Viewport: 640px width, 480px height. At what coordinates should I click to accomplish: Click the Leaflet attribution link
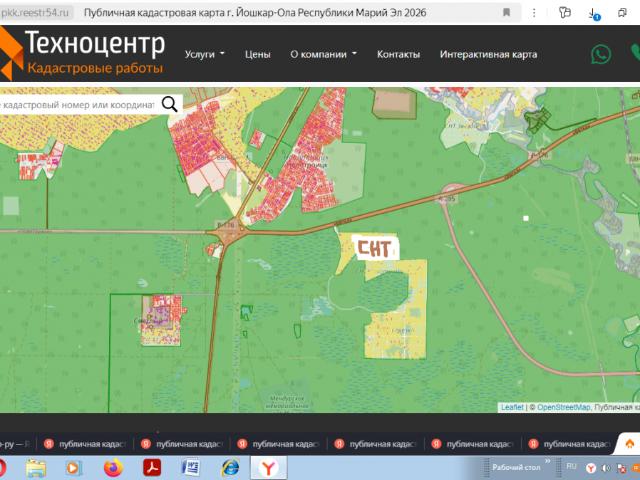coord(512,407)
